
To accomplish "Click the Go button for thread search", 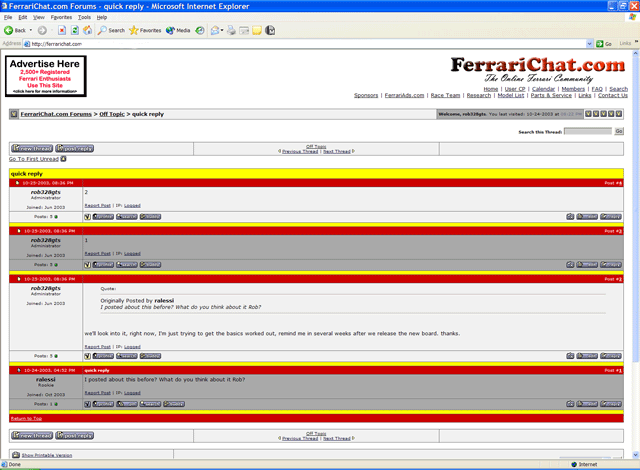I will pos(619,131).
